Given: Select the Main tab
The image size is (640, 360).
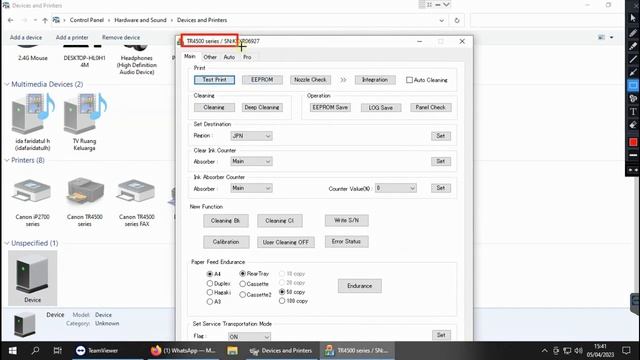Looking at the screenshot, I should coord(190,56).
